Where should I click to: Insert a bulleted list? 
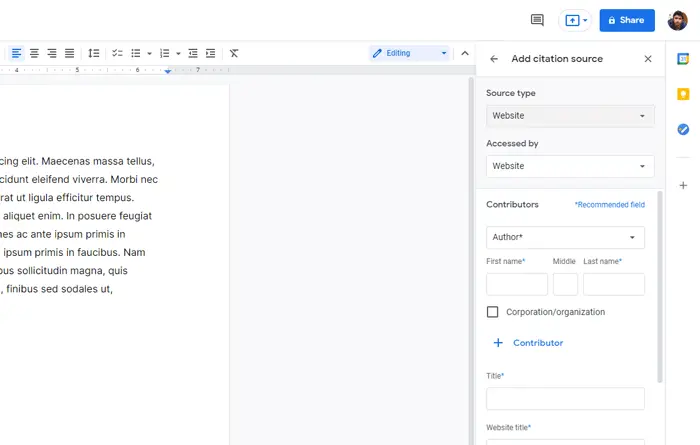coord(136,54)
